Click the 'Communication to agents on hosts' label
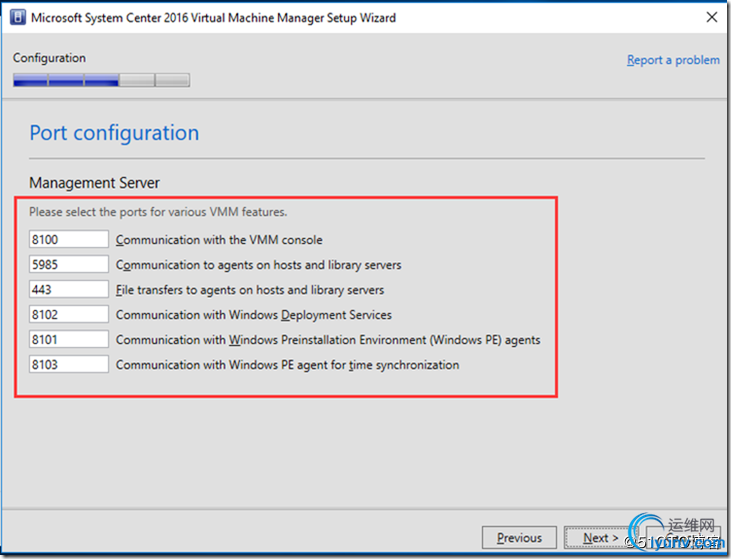This screenshot has height=559, width=731. tap(258, 265)
